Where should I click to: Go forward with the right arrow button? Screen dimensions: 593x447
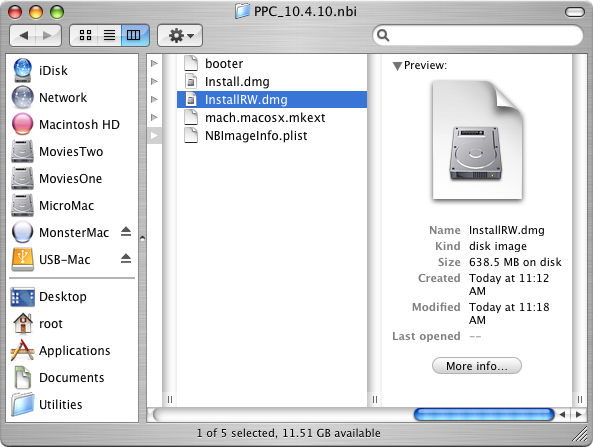click(48, 36)
